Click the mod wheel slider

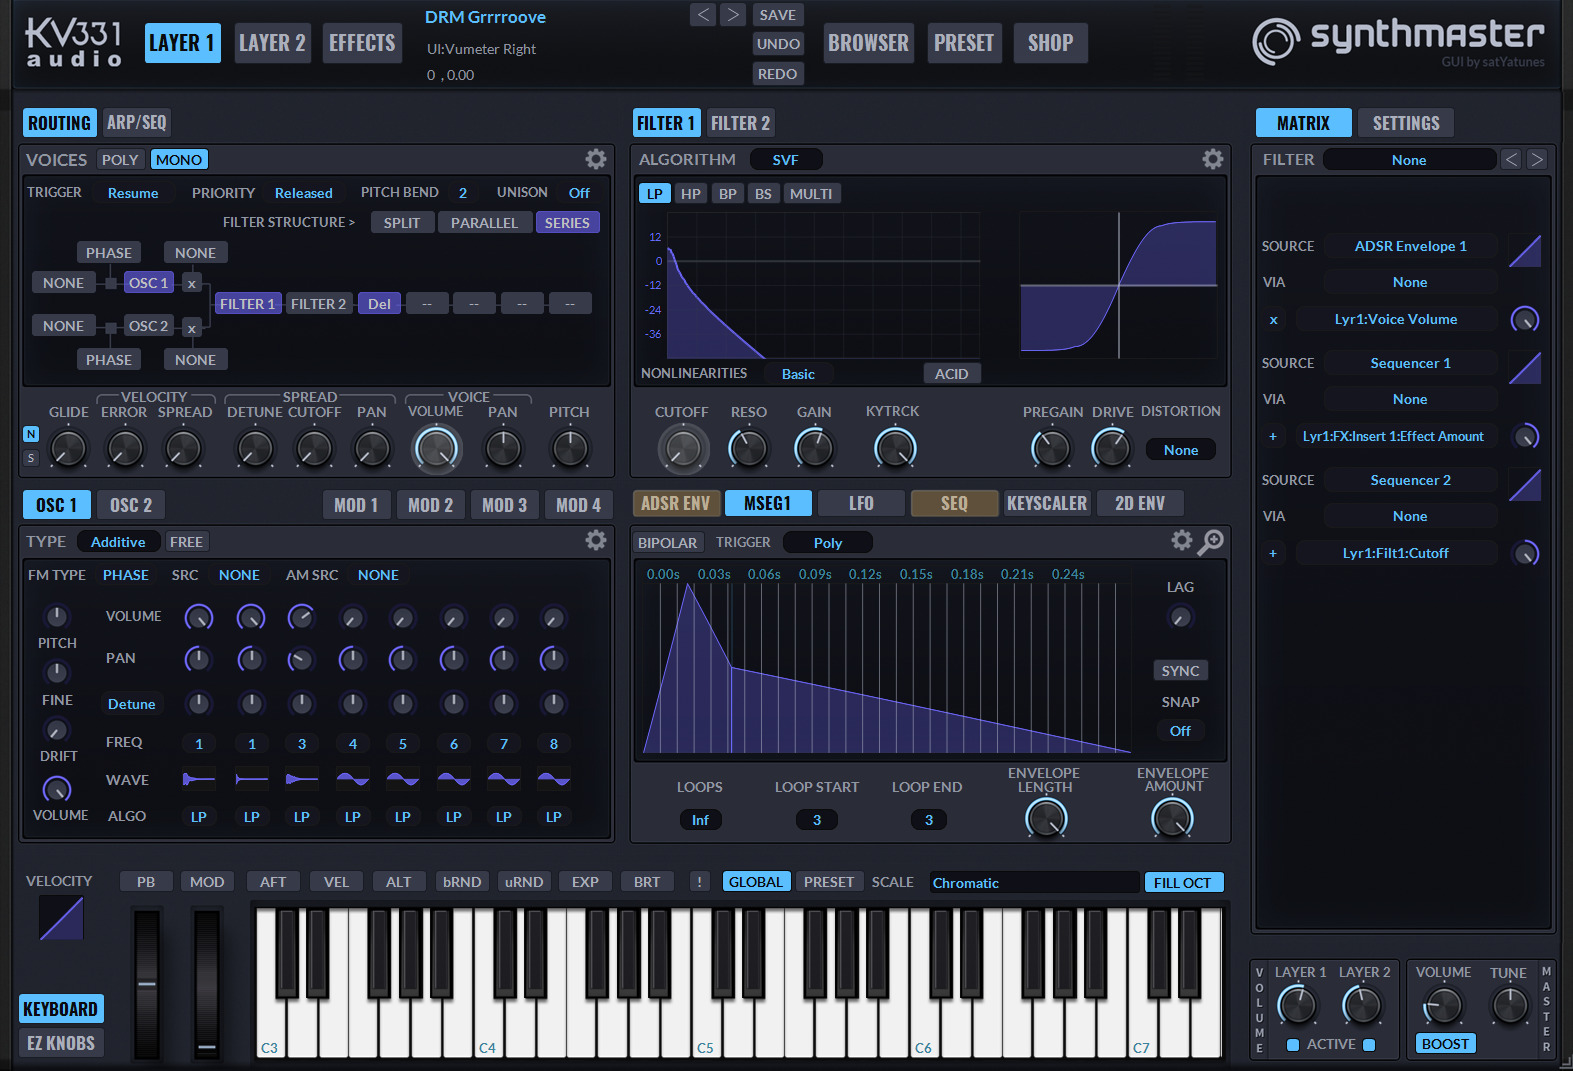click(x=207, y=984)
